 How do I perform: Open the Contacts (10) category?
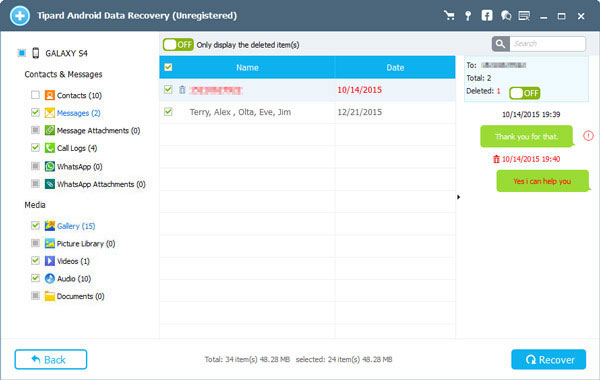pyautogui.click(x=79, y=95)
